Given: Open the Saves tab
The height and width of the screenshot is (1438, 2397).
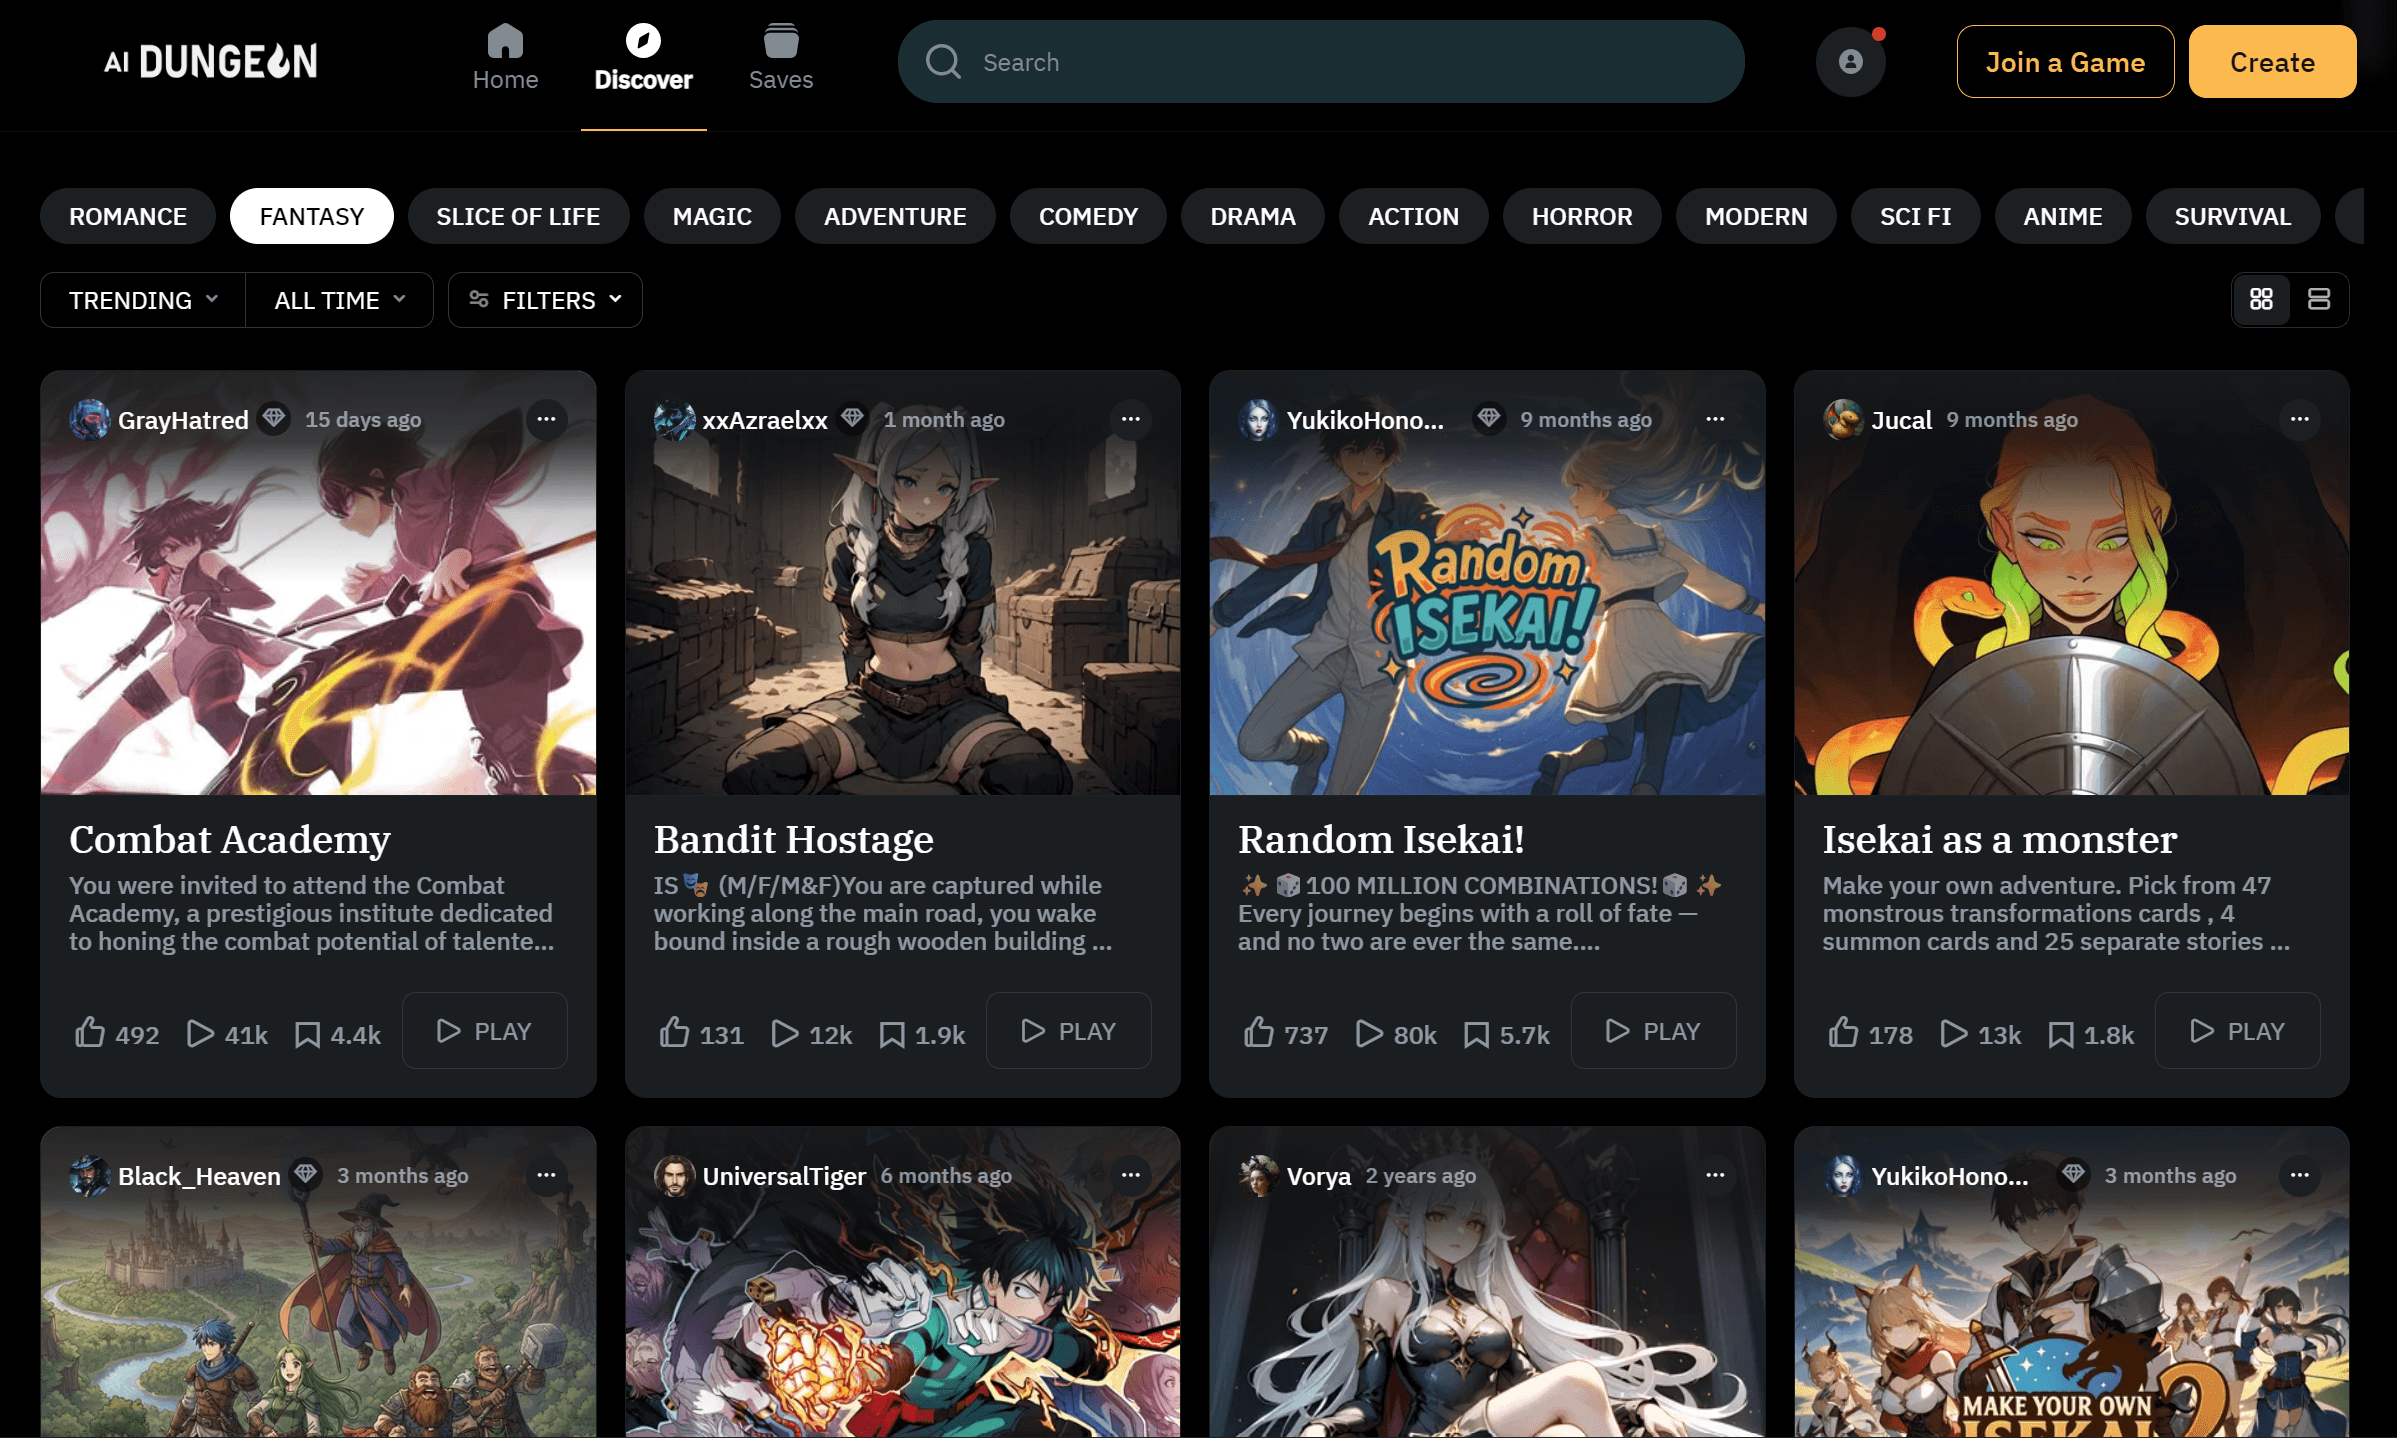Looking at the screenshot, I should tap(781, 59).
